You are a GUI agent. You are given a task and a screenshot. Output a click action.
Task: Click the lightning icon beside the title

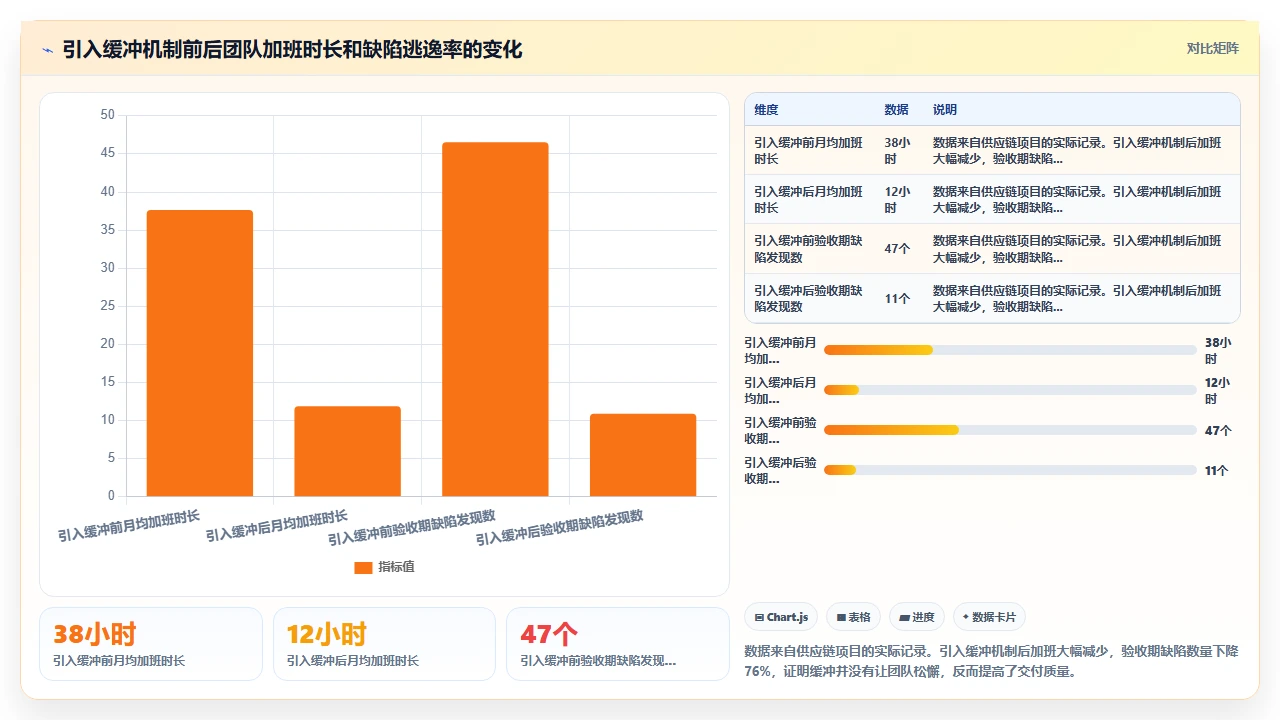[47, 49]
